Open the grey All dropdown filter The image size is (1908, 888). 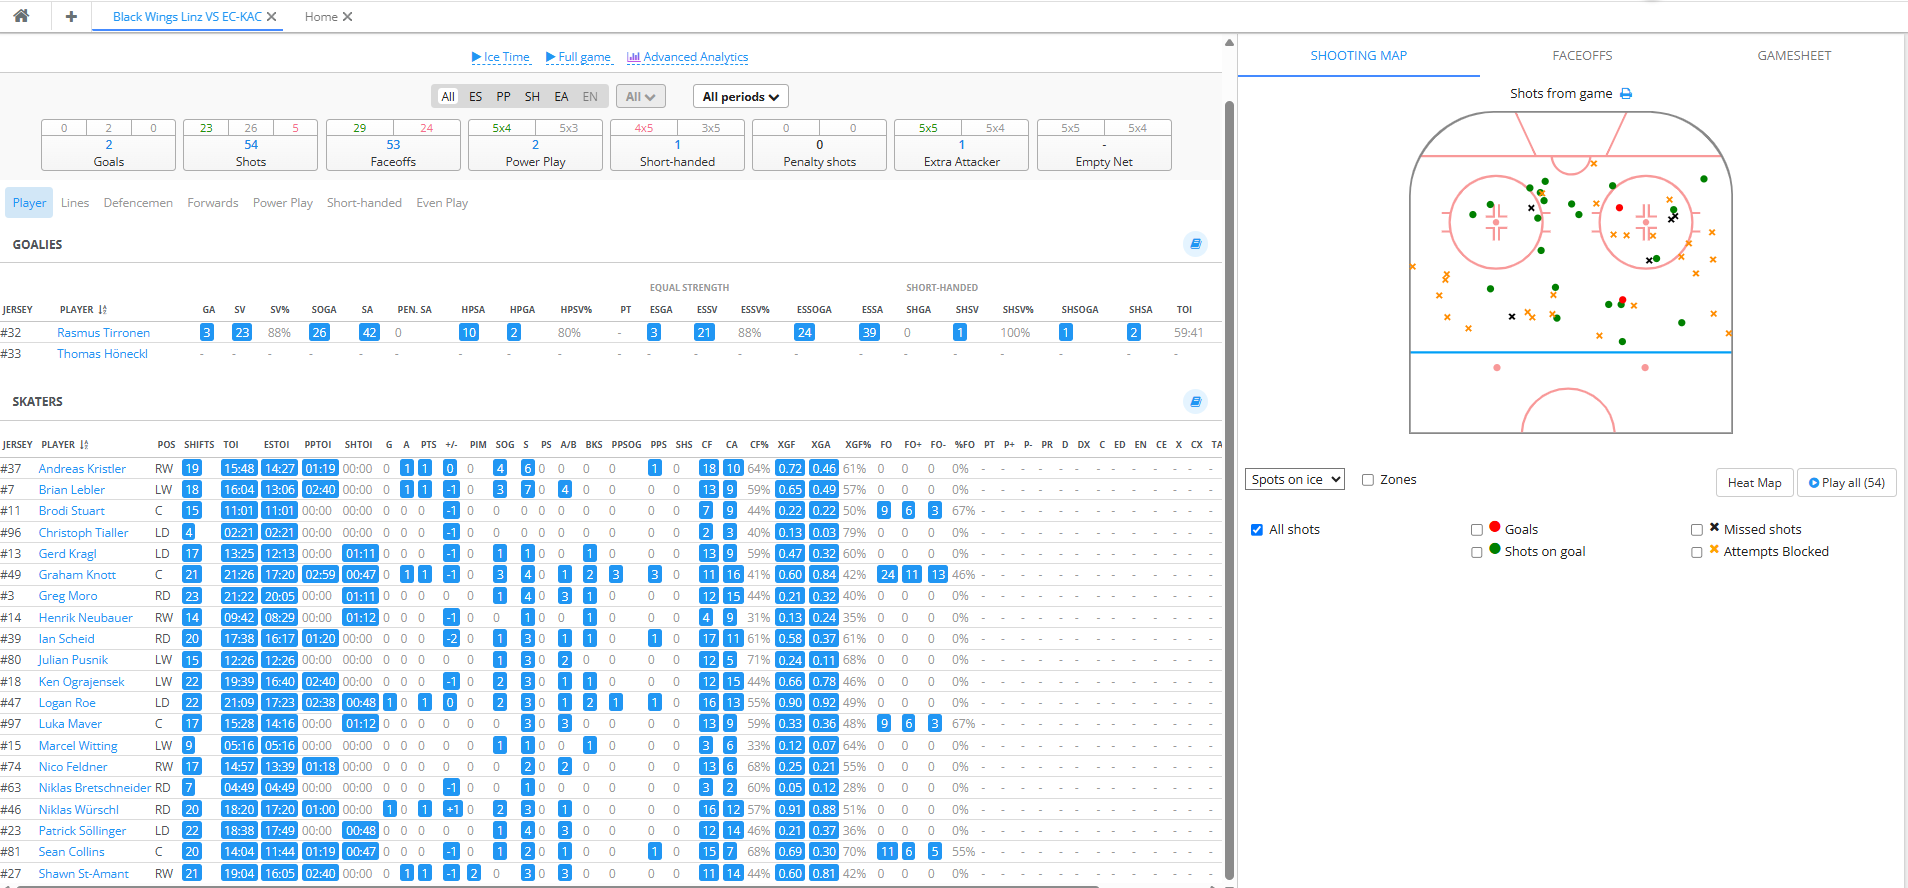pos(640,97)
